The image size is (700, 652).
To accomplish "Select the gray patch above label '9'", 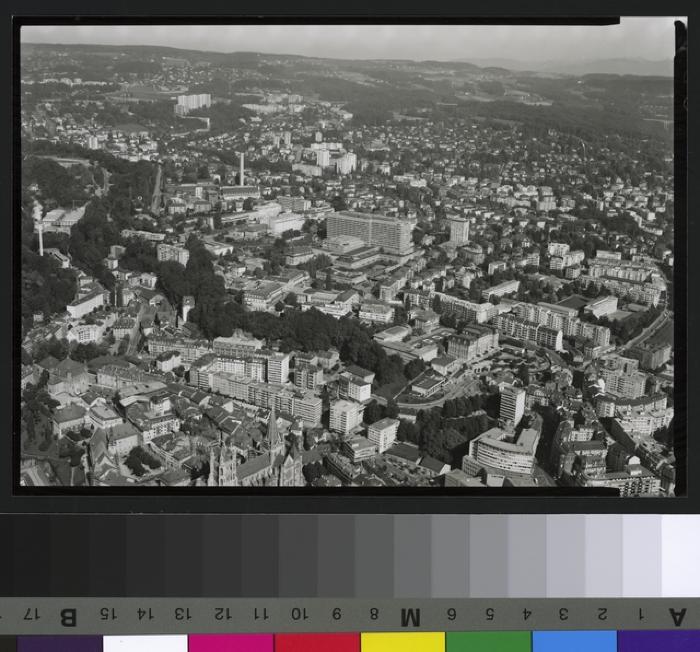I will 336,556.
